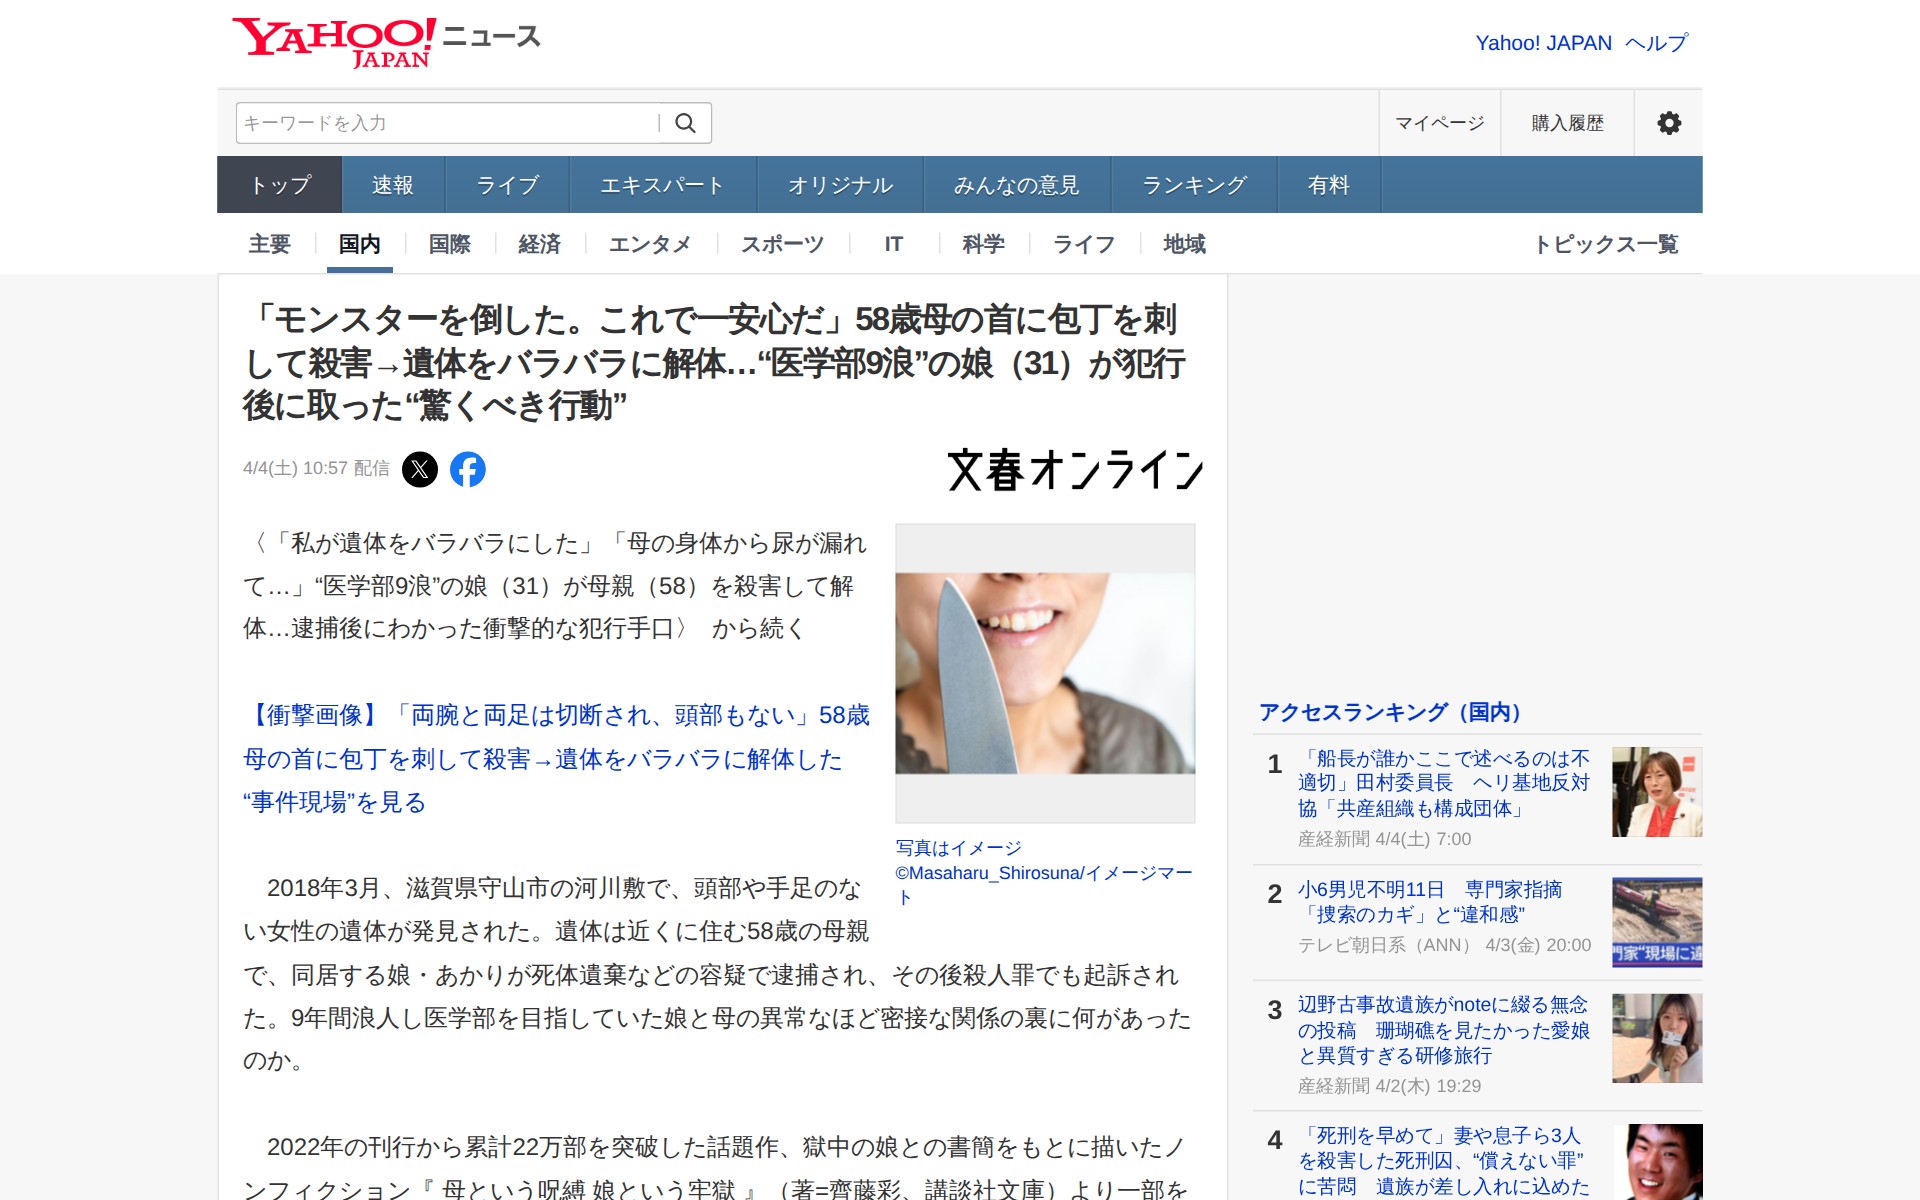Image resolution: width=1920 pixels, height=1200 pixels.
Task: Open the ランキング navigation tab
Action: click(1194, 185)
